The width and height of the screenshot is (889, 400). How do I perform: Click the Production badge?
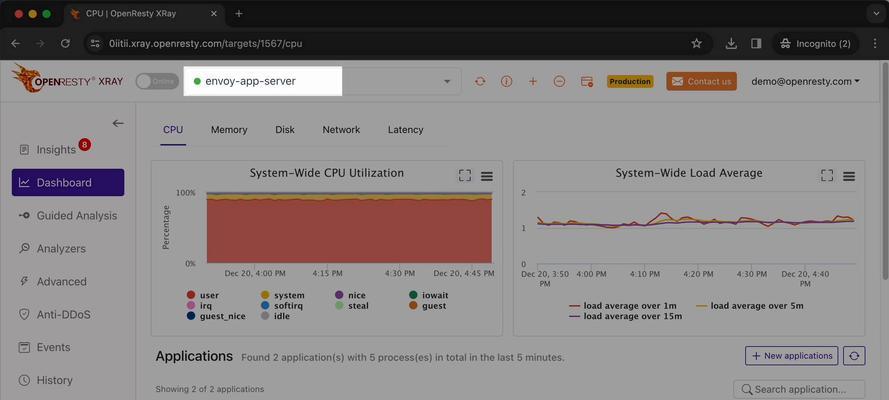[x=630, y=82]
